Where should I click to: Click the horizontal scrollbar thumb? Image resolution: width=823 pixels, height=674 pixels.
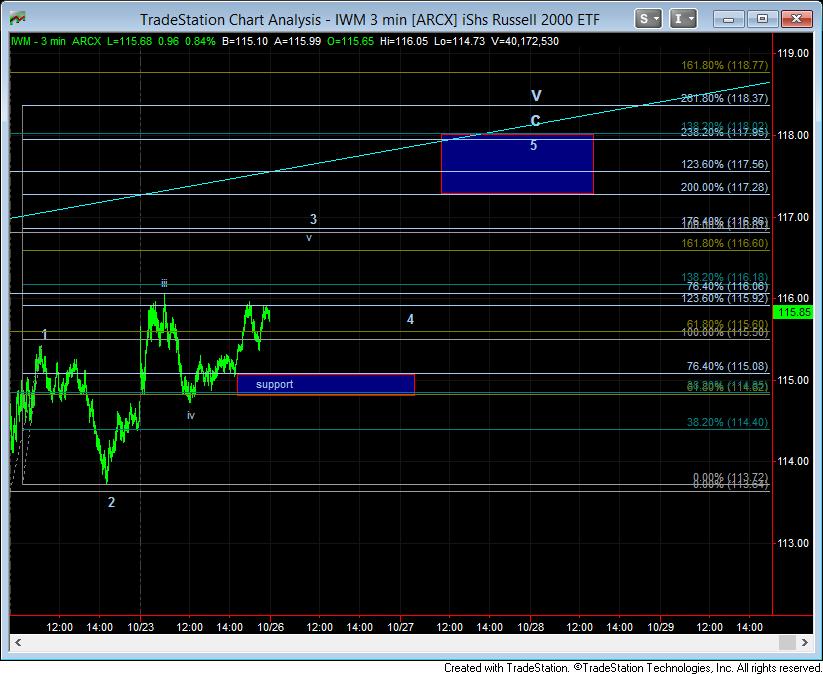pos(787,642)
